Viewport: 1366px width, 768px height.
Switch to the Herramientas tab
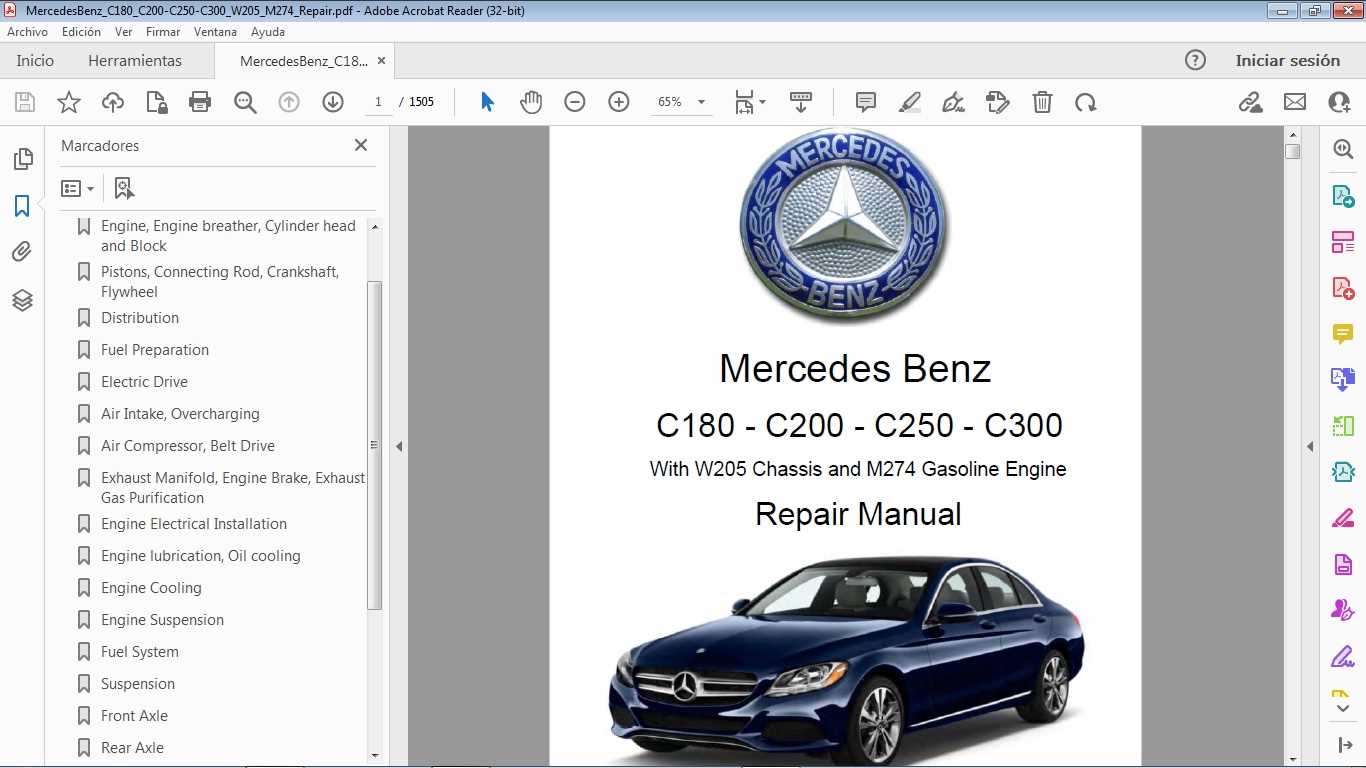tap(135, 60)
